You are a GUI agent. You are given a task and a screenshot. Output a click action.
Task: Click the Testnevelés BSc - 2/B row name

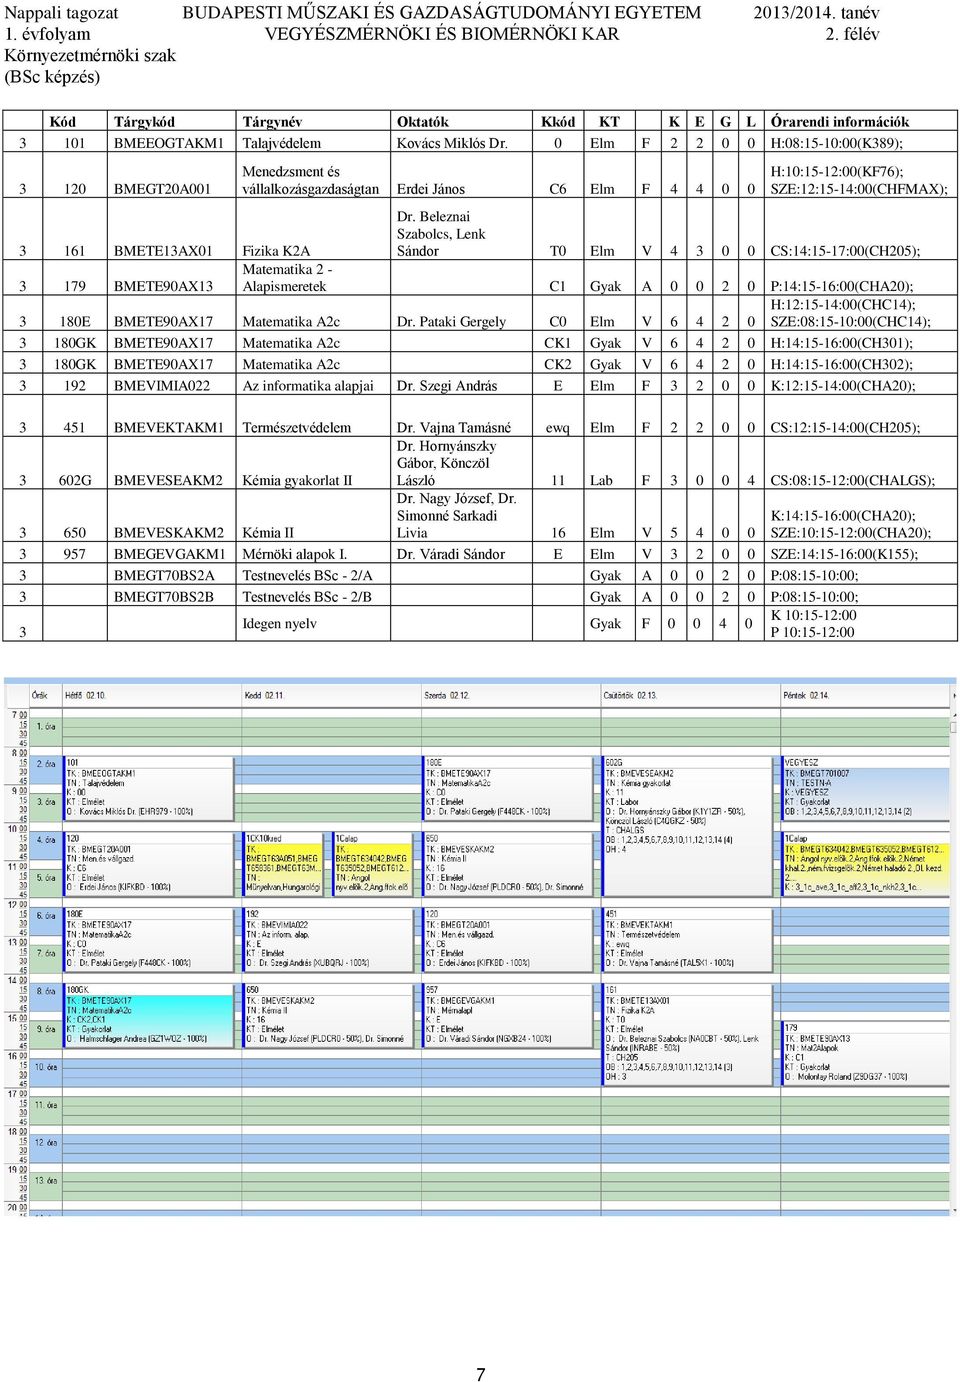(x=307, y=597)
